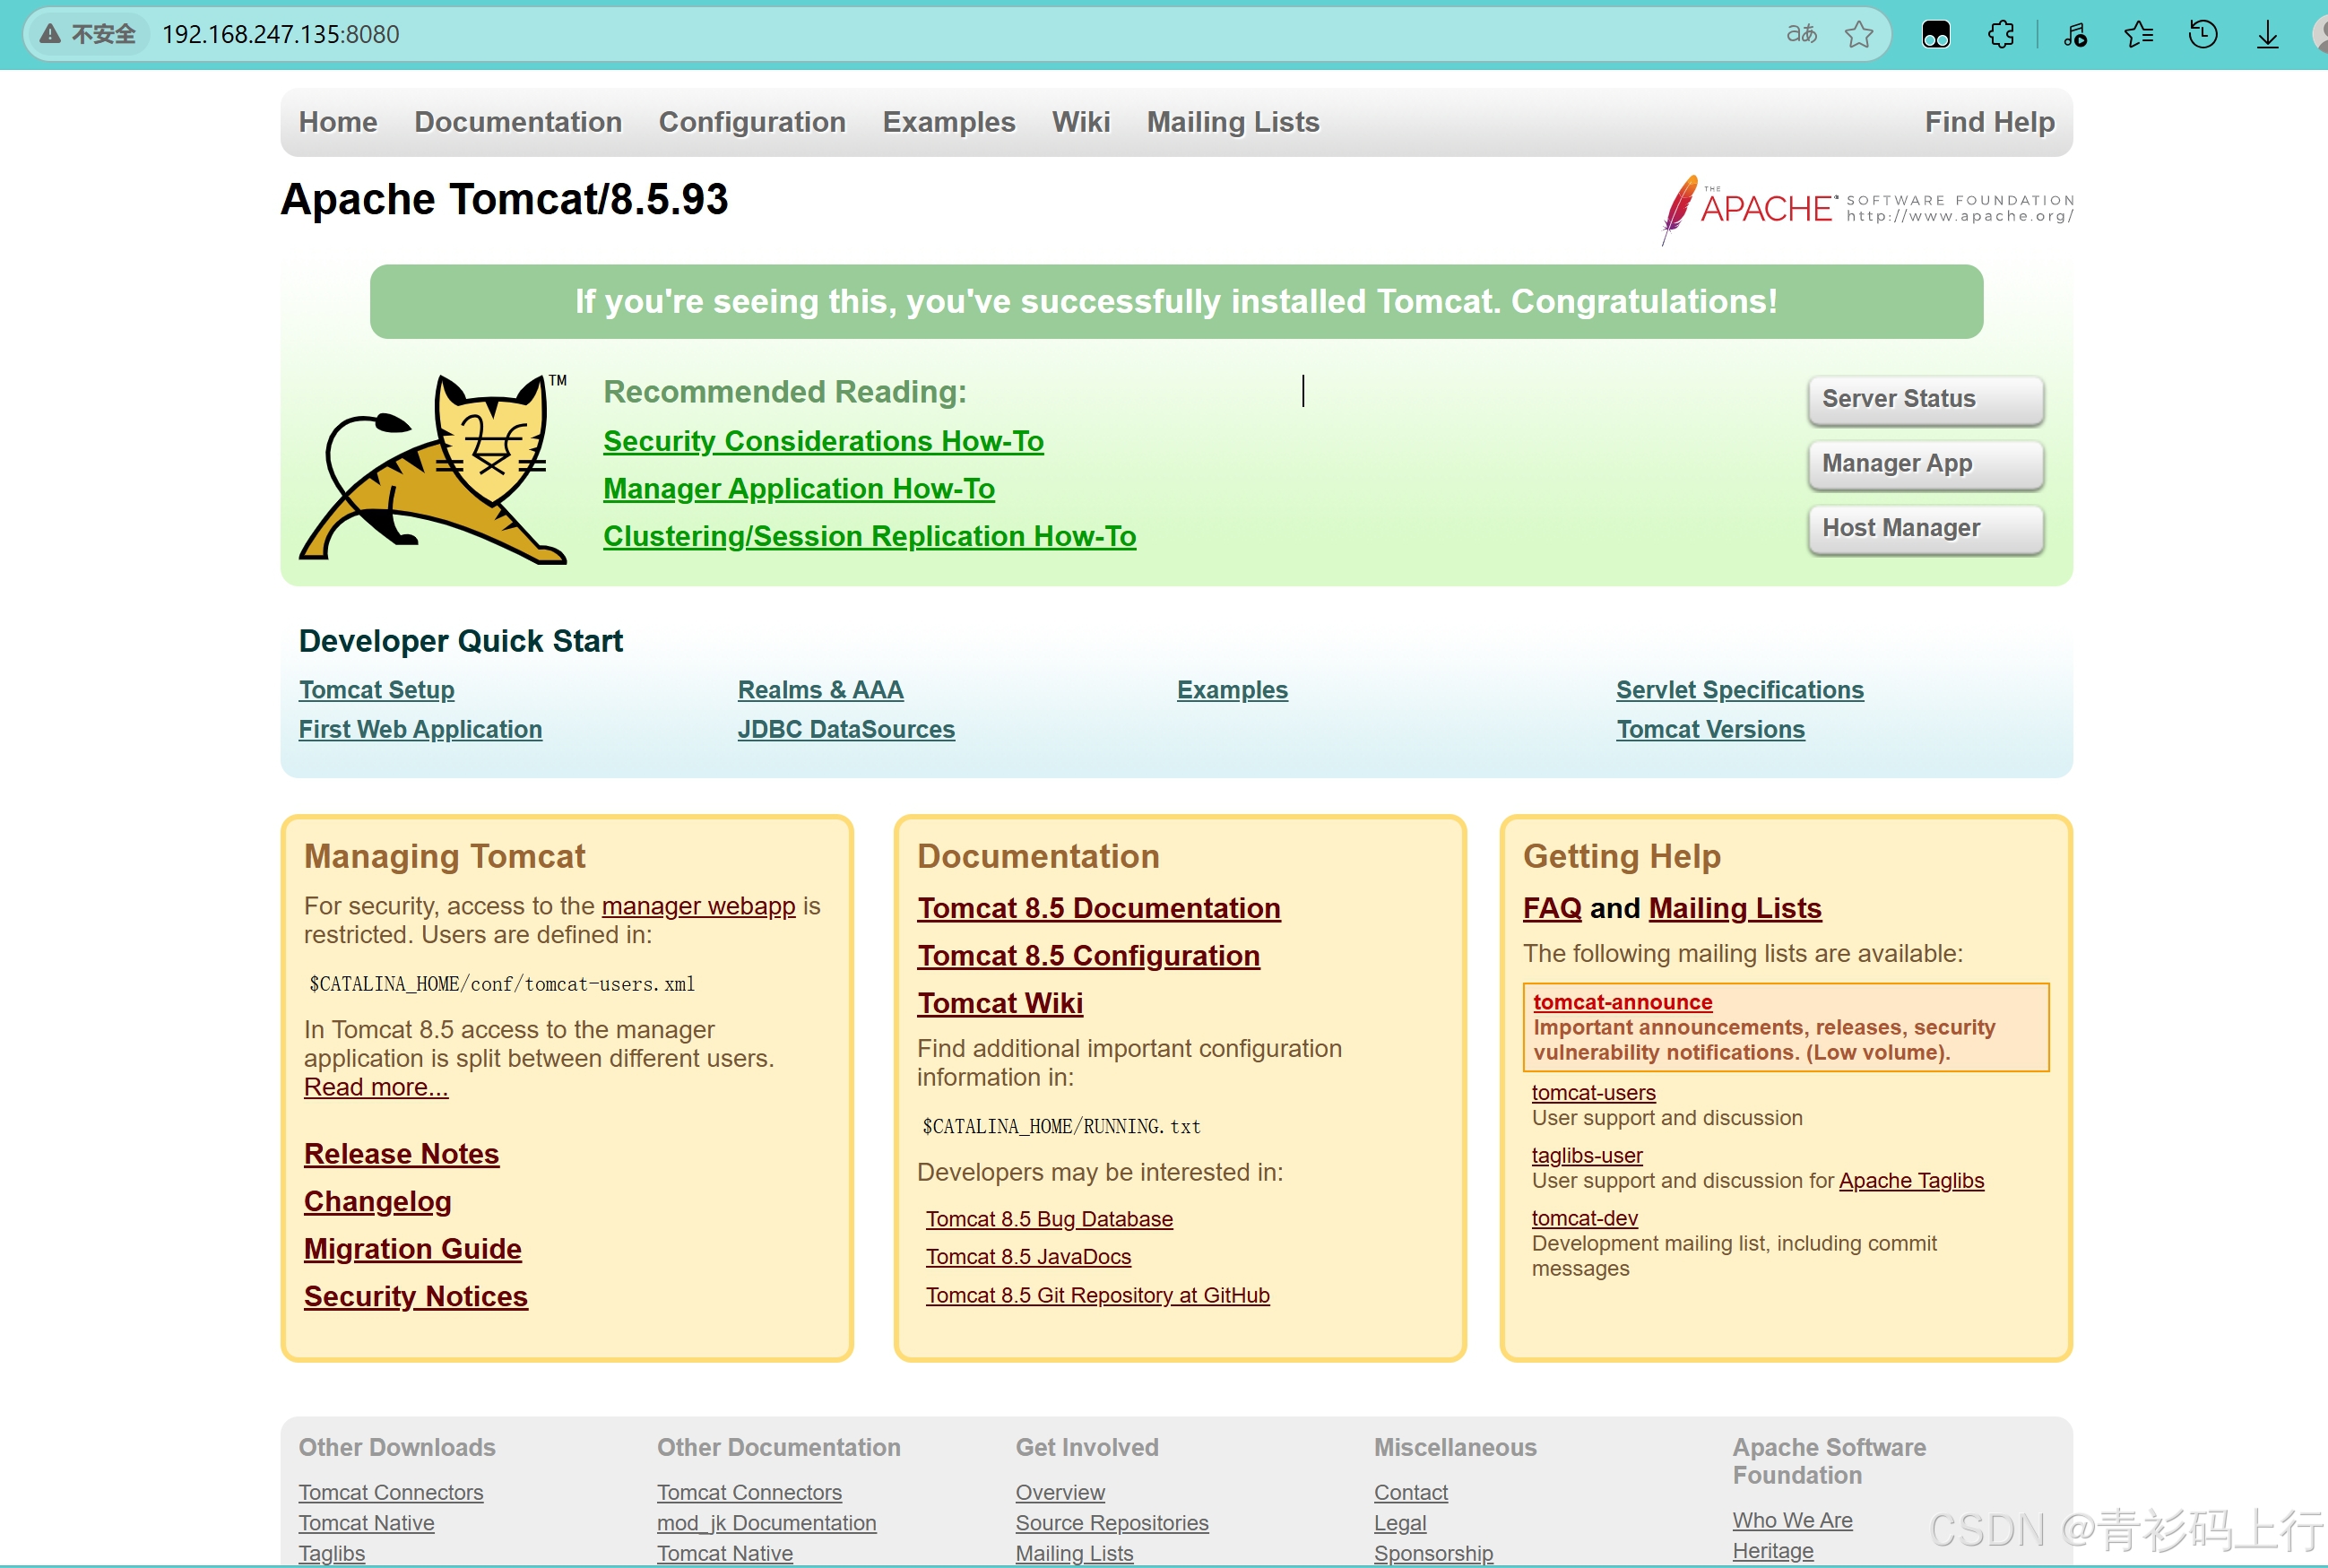
Task: Open Tomcat Versions link
Action: coord(1710,730)
